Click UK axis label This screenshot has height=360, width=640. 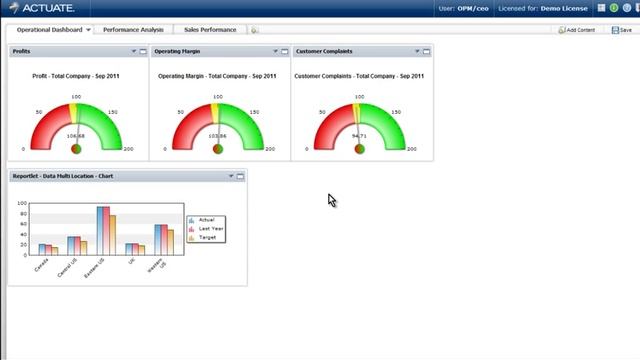tap(131, 261)
